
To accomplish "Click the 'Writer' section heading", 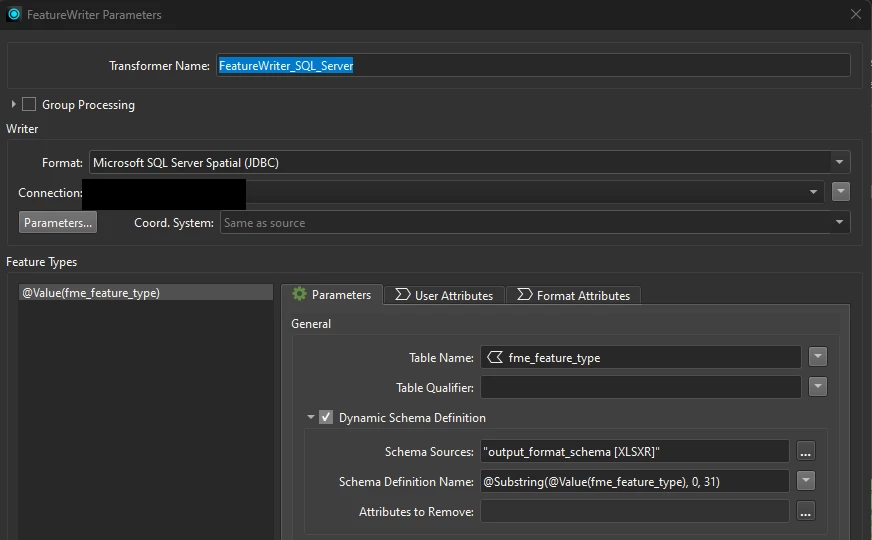I will (x=22, y=128).
